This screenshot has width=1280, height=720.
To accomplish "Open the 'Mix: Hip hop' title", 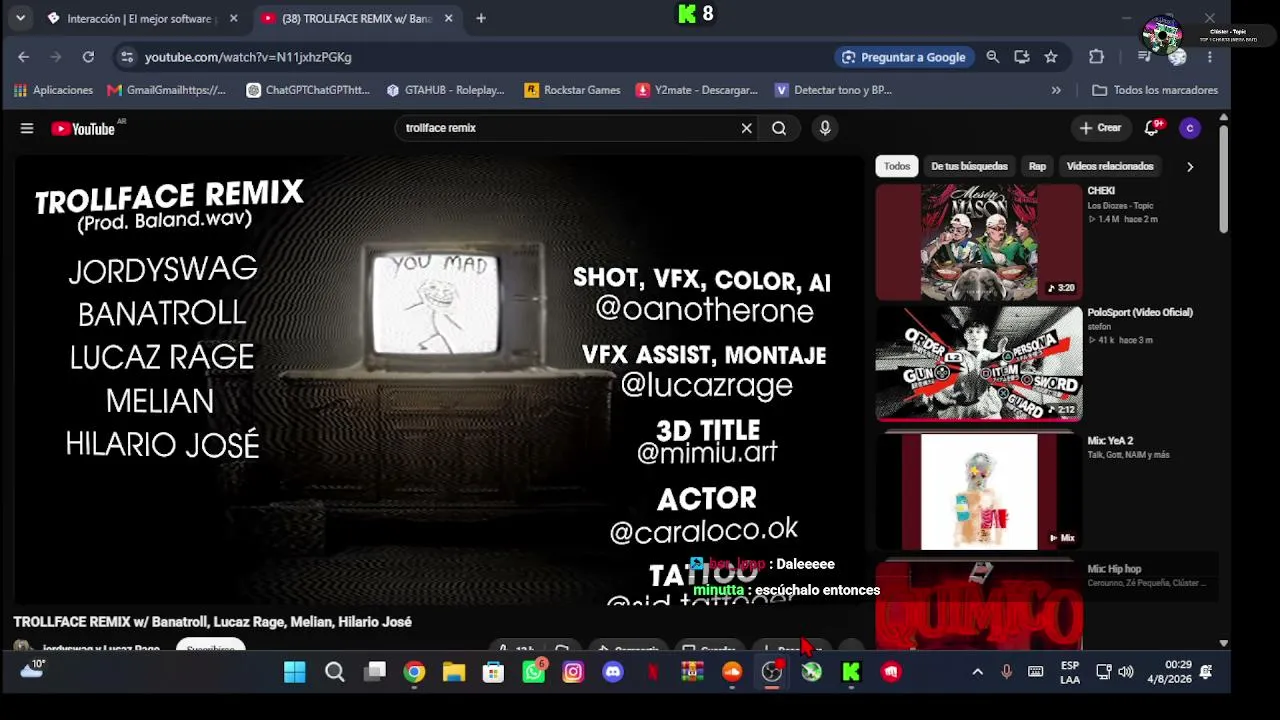I will click(1114, 569).
